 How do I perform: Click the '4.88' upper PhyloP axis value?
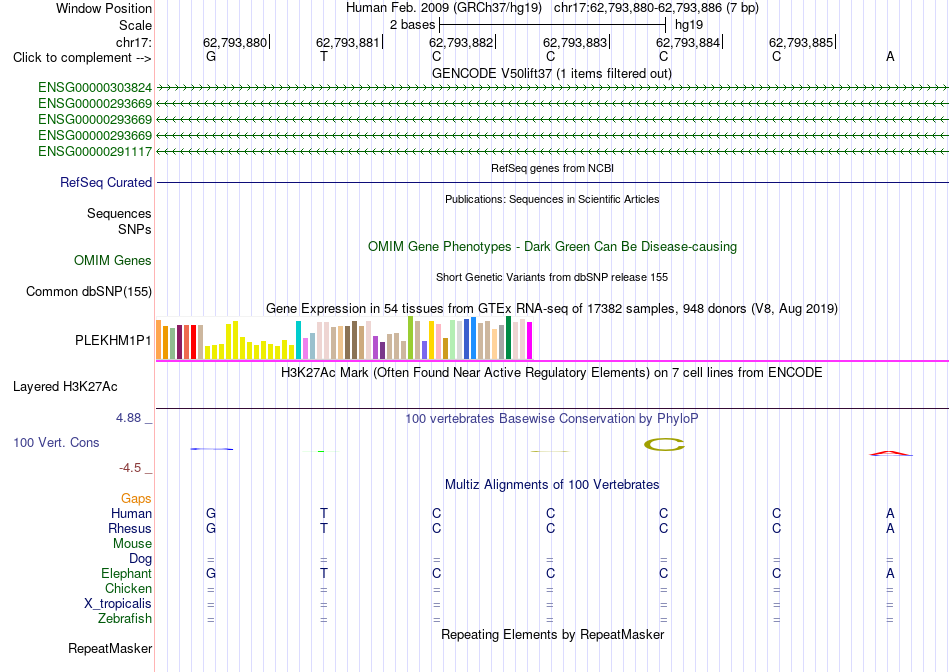coord(128,418)
